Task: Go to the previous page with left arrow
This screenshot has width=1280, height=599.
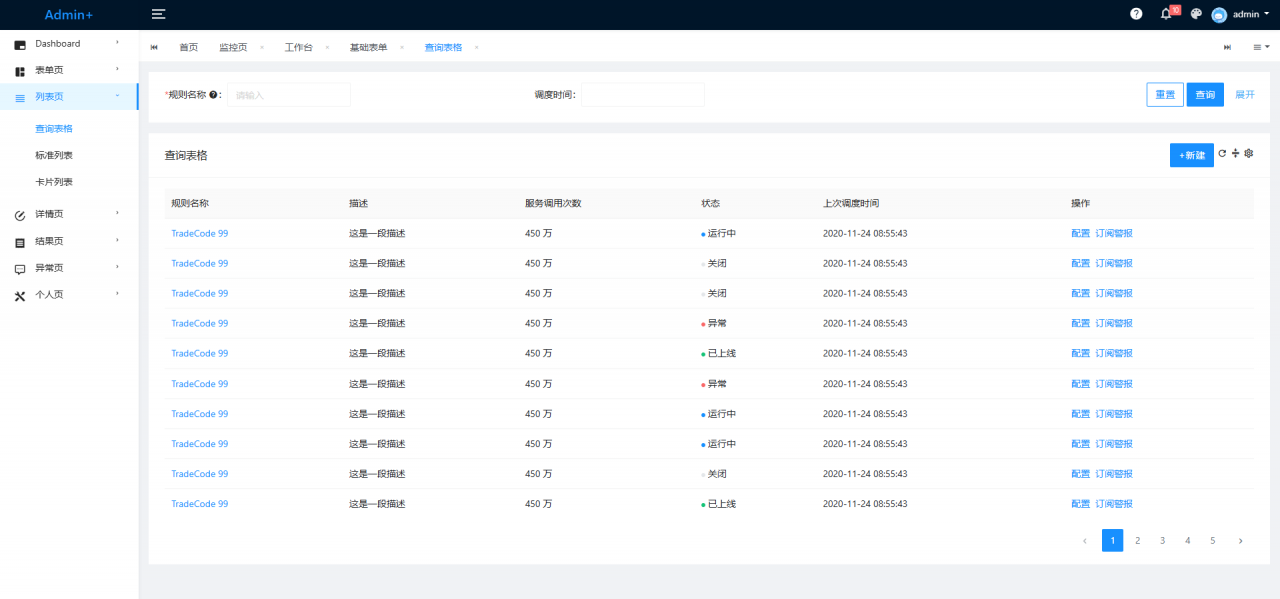Action: [x=1085, y=541]
